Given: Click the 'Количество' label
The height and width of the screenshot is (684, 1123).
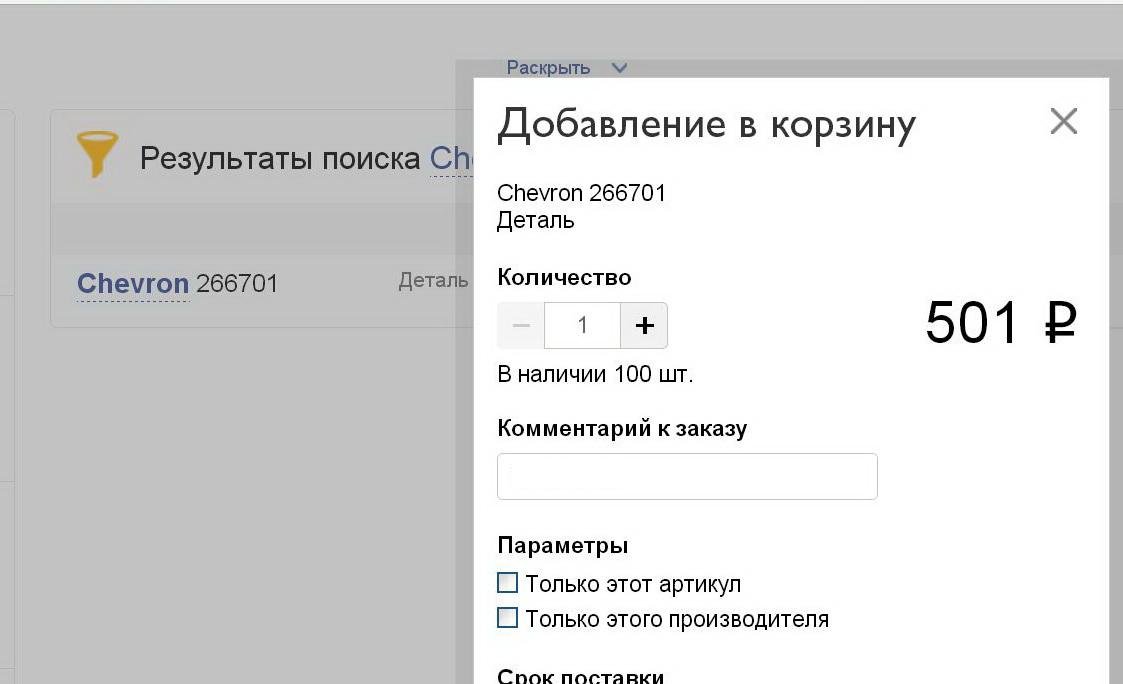Looking at the screenshot, I should pos(564,277).
